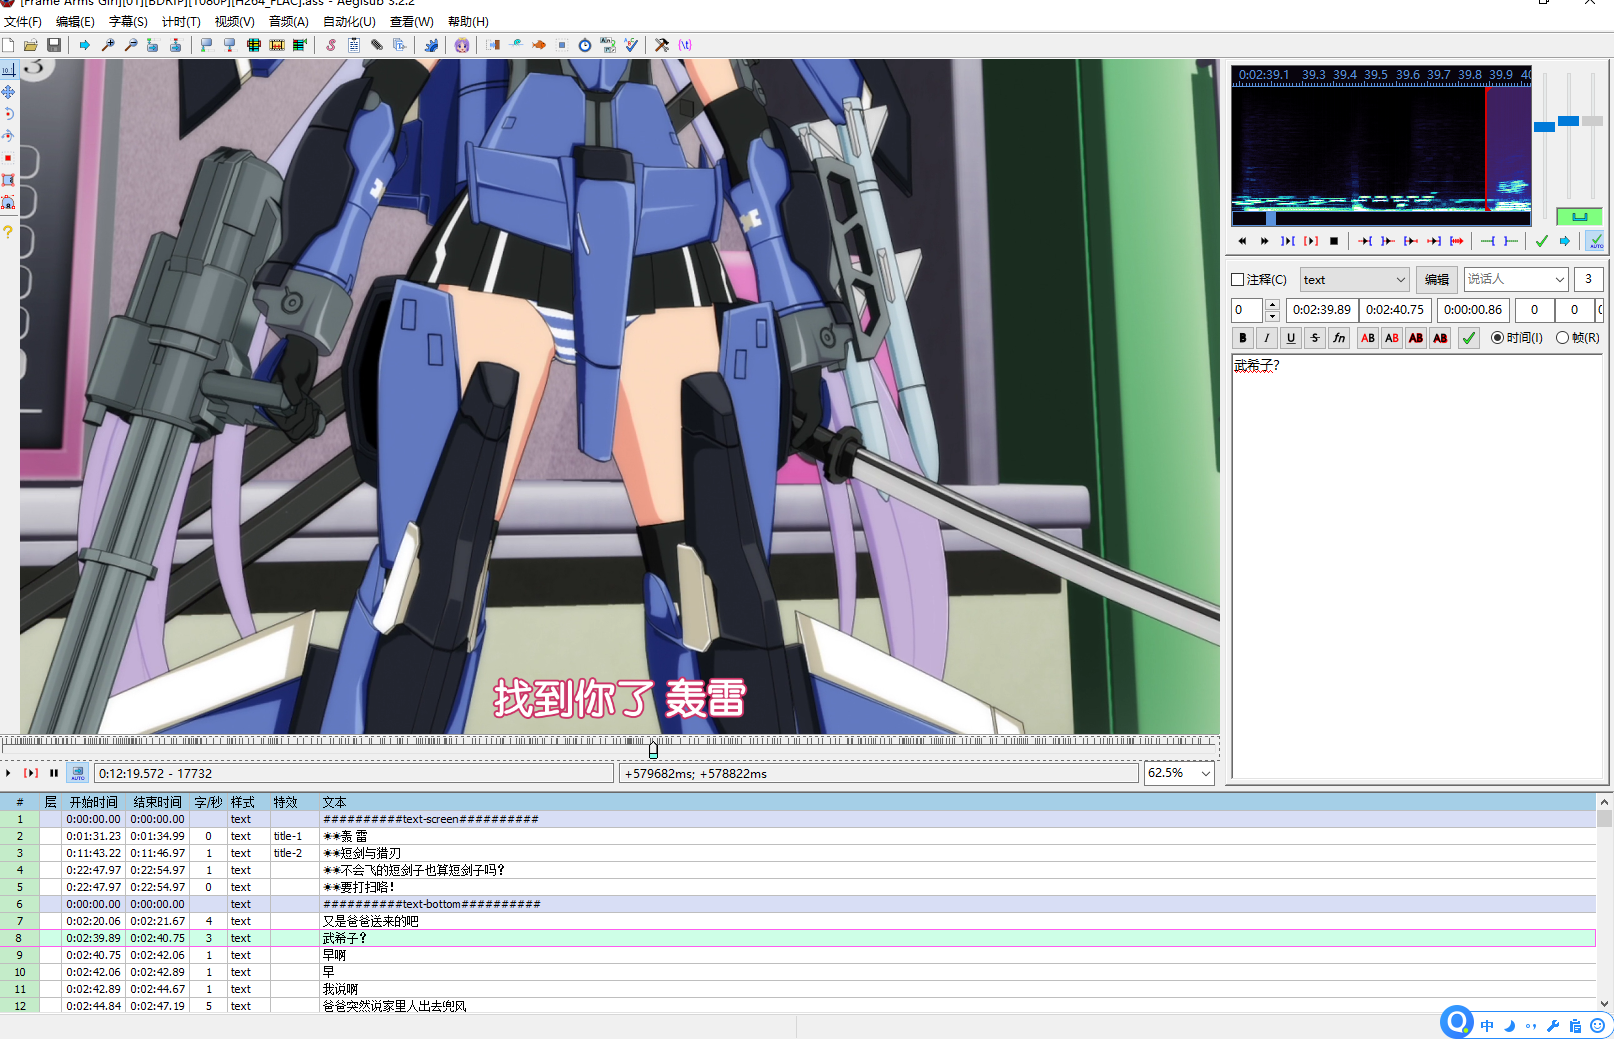Toggle the tag hiding (\t) mode icon
1614x1039 pixels.
click(685, 45)
